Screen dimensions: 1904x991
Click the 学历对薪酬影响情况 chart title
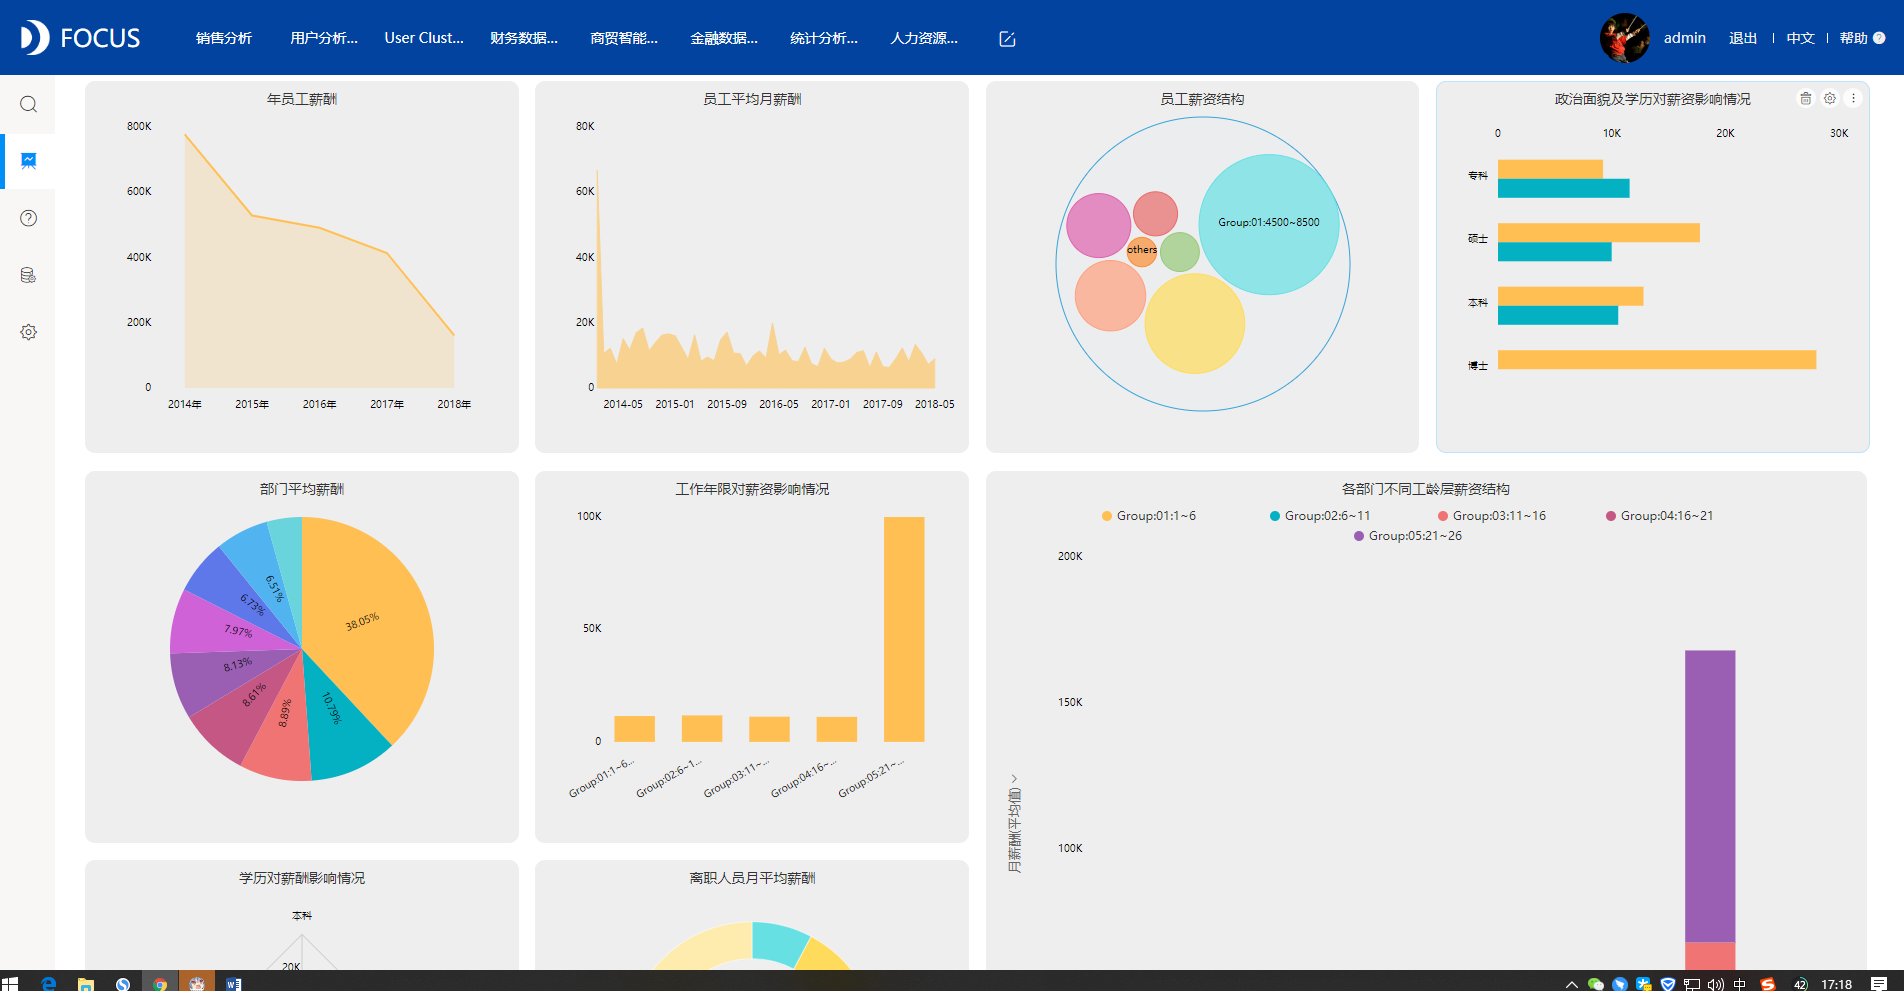coord(302,878)
